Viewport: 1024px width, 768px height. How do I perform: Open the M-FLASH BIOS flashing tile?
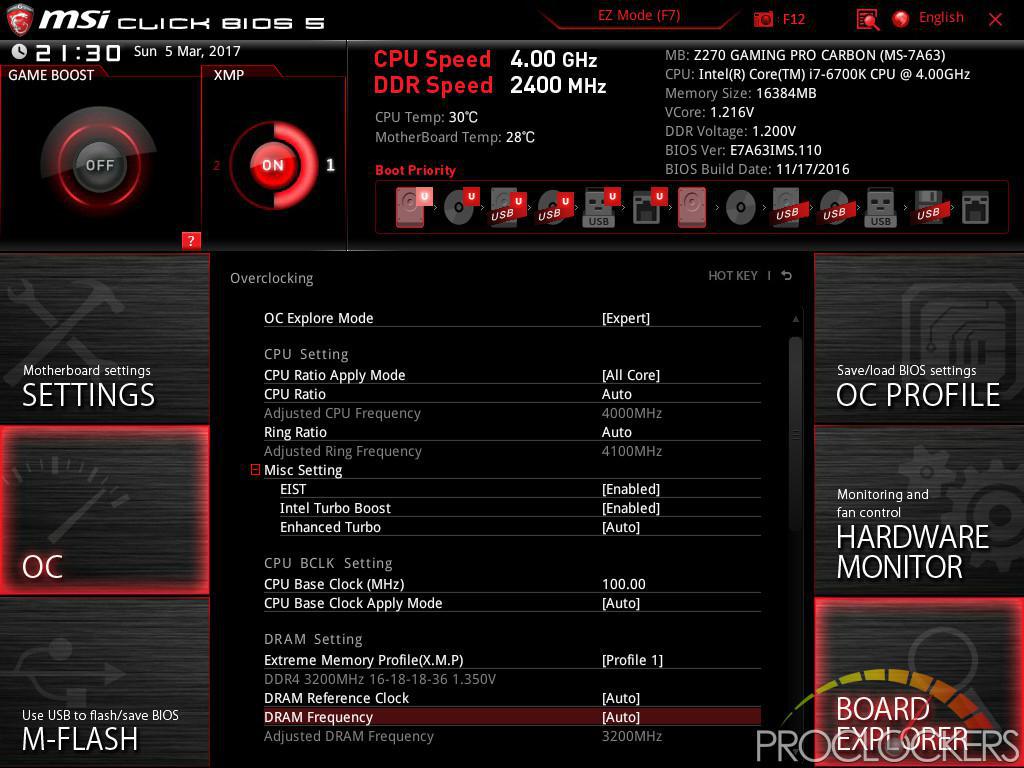pos(104,682)
